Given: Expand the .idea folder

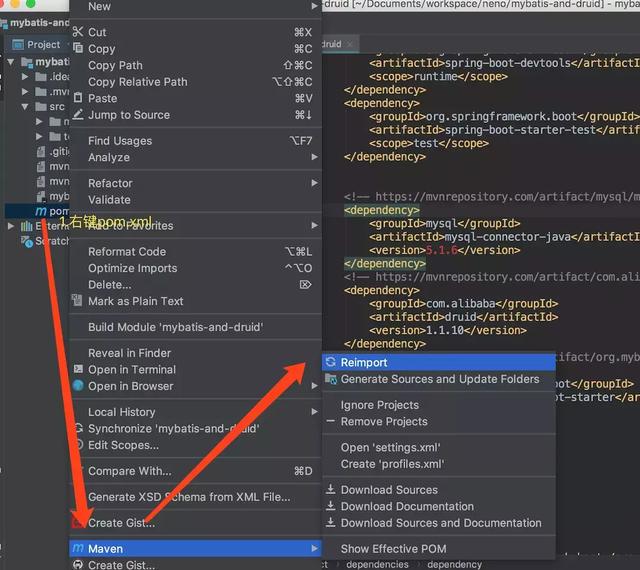Looking at the screenshot, I should pos(25,77).
